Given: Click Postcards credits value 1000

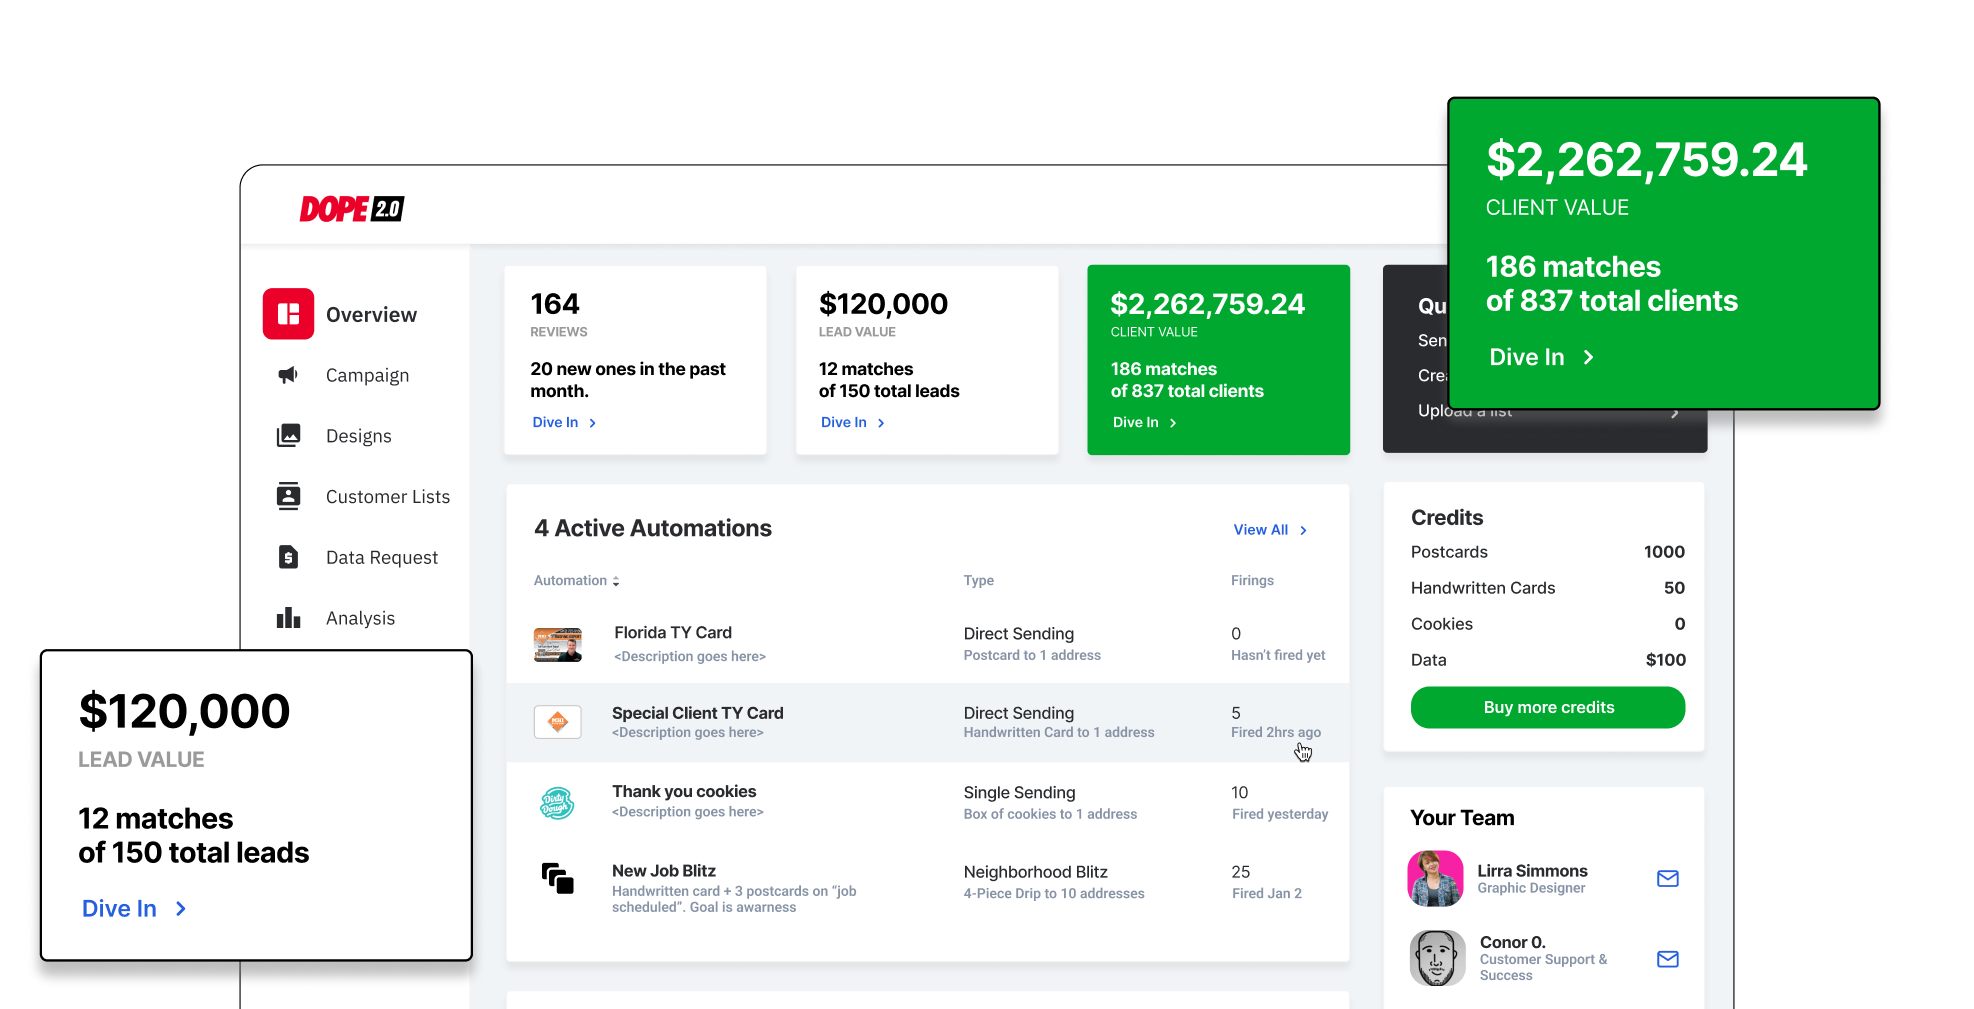Looking at the screenshot, I should [x=1664, y=552].
